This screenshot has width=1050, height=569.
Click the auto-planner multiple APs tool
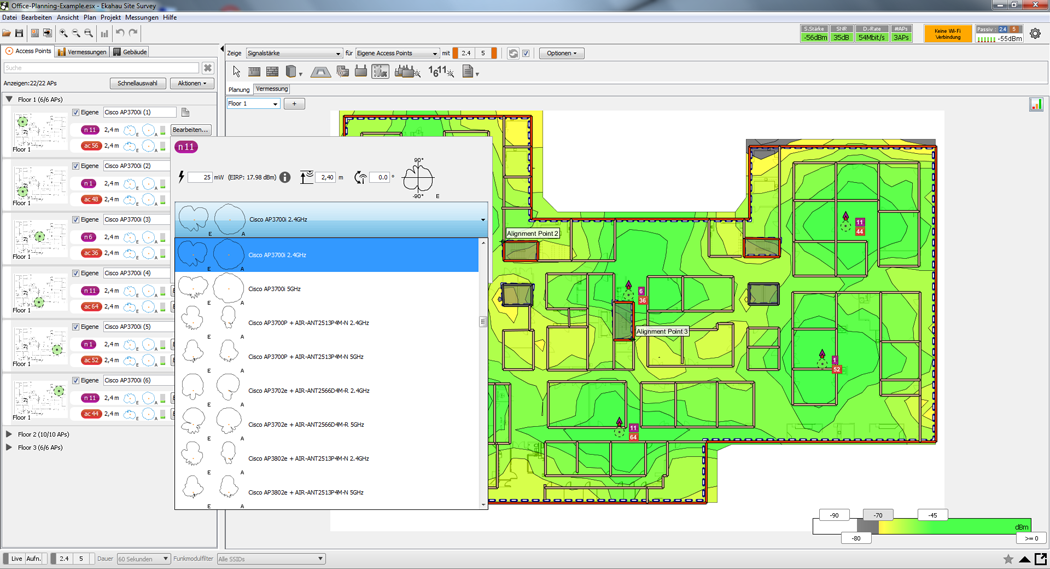tap(407, 72)
